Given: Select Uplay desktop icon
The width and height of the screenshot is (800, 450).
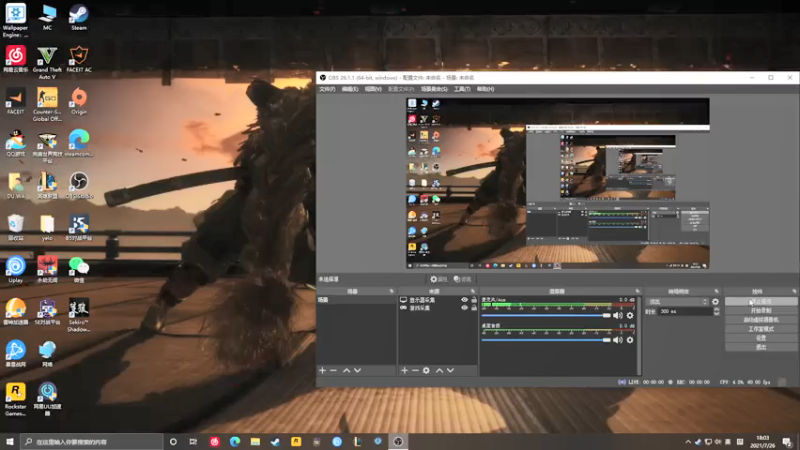Looking at the screenshot, I should 15,270.
